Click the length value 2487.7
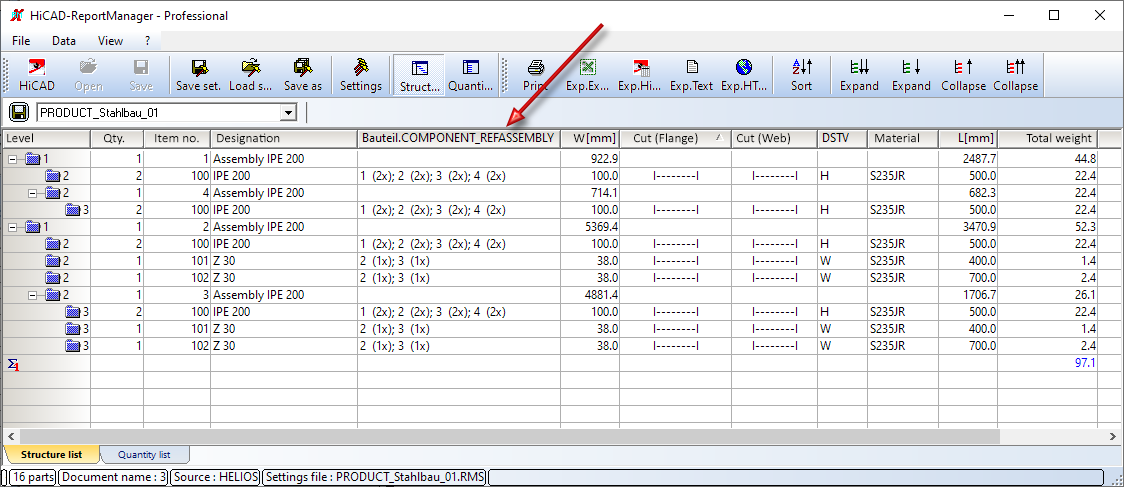The height and width of the screenshot is (487, 1124). coord(979,159)
